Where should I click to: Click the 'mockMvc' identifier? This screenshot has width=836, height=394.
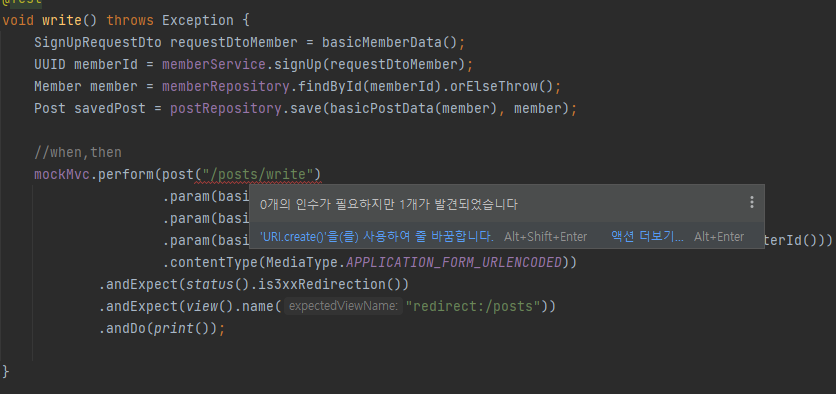pos(62,174)
